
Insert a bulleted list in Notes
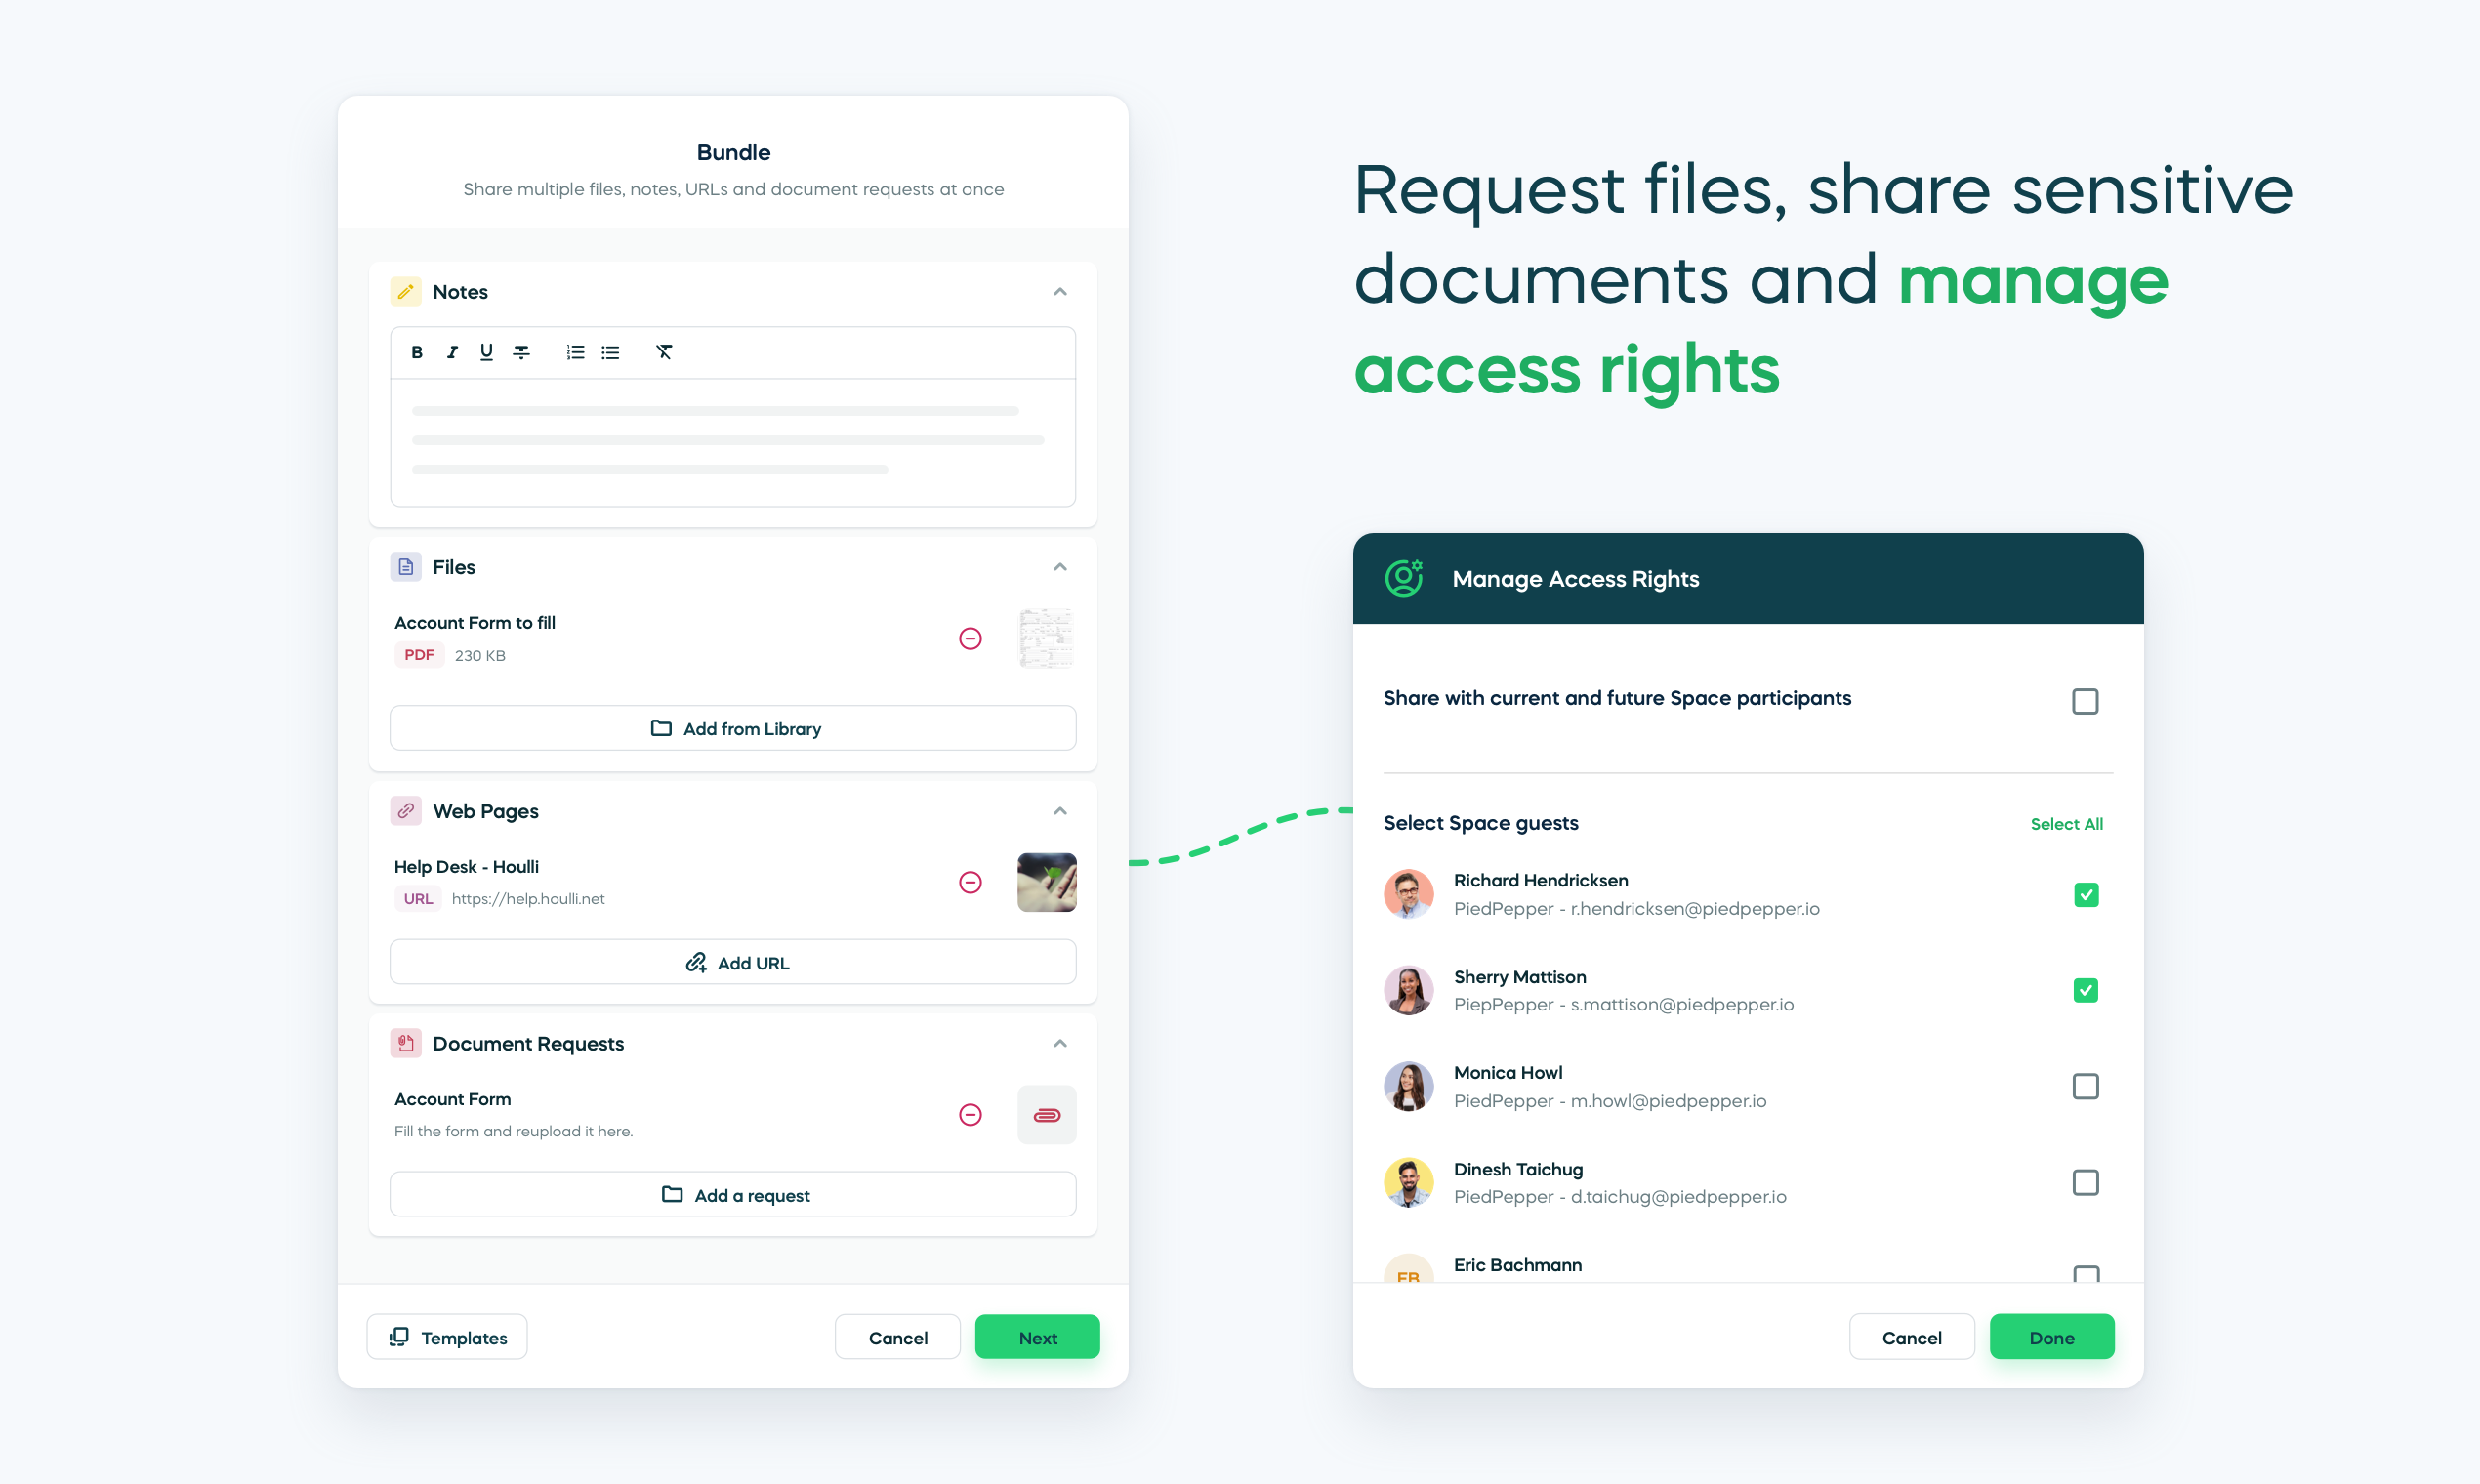point(610,352)
